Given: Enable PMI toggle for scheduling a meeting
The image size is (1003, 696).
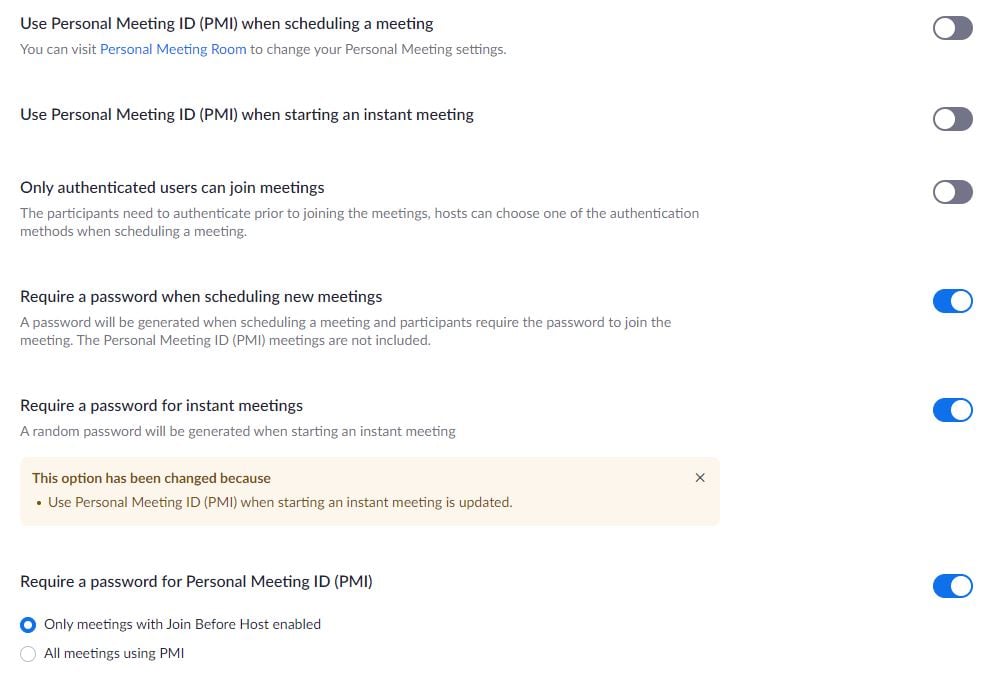Looking at the screenshot, I should (x=952, y=28).
